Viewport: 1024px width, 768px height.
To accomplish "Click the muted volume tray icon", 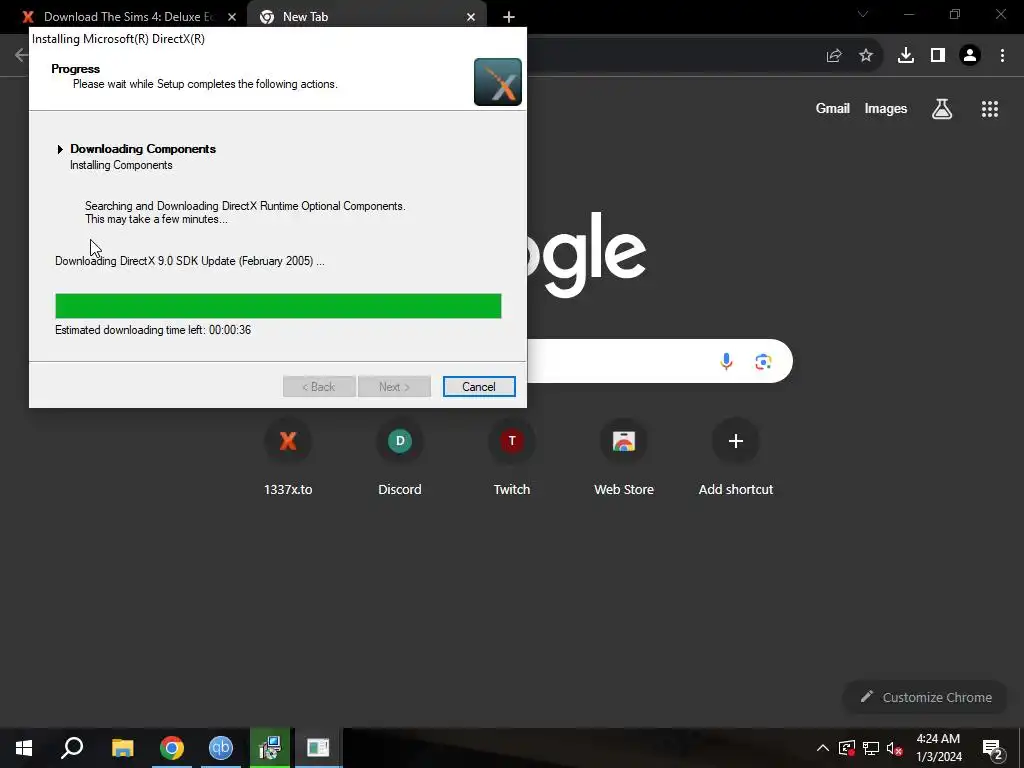I will pos(895,748).
